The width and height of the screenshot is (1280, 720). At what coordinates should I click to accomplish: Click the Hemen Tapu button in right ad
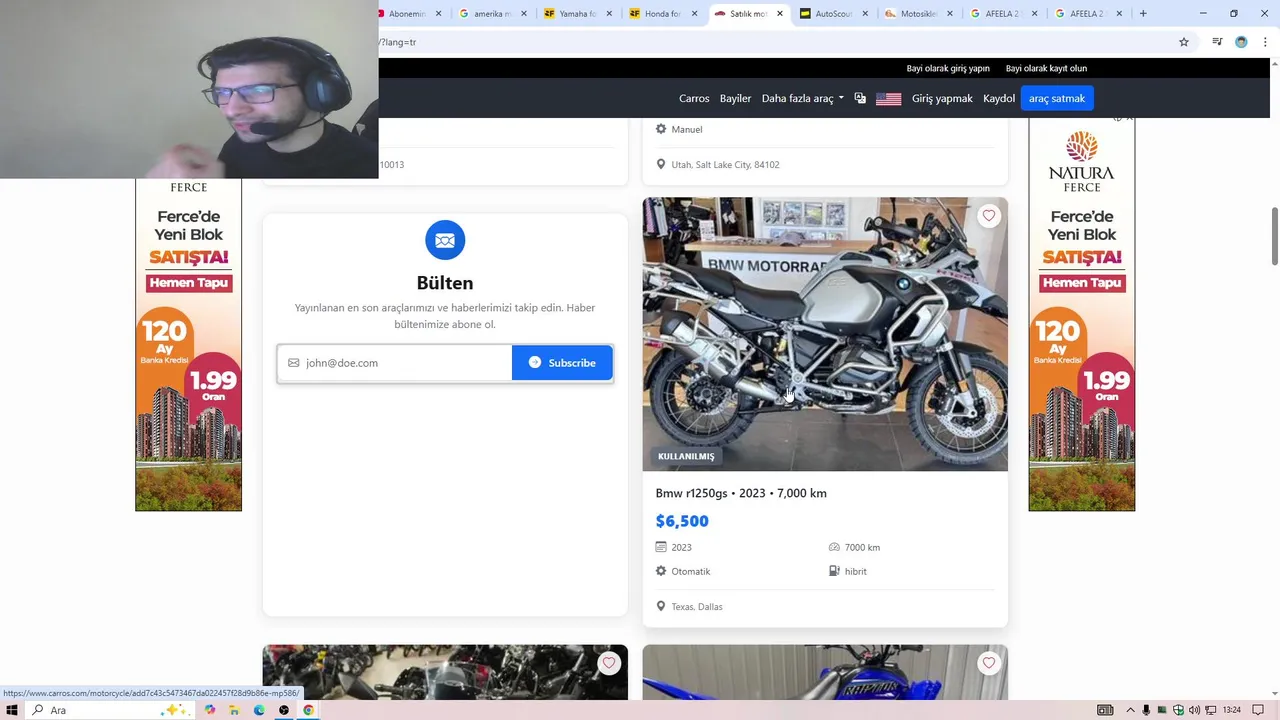pyautogui.click(x=1082, y=283)
